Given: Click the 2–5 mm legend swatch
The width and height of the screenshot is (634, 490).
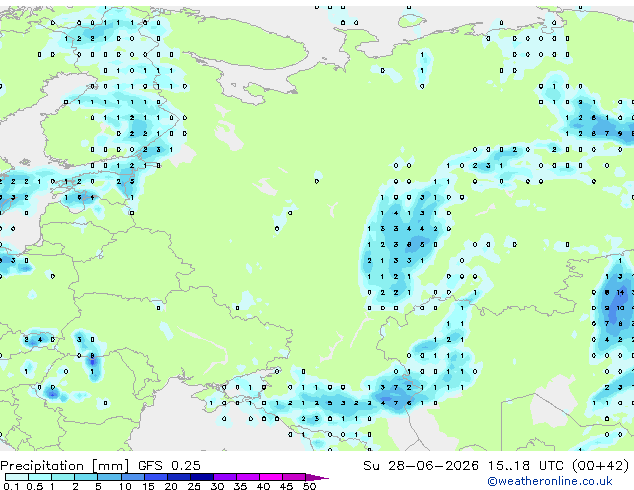Looking at the screenshot, I should tap(86, 477).
